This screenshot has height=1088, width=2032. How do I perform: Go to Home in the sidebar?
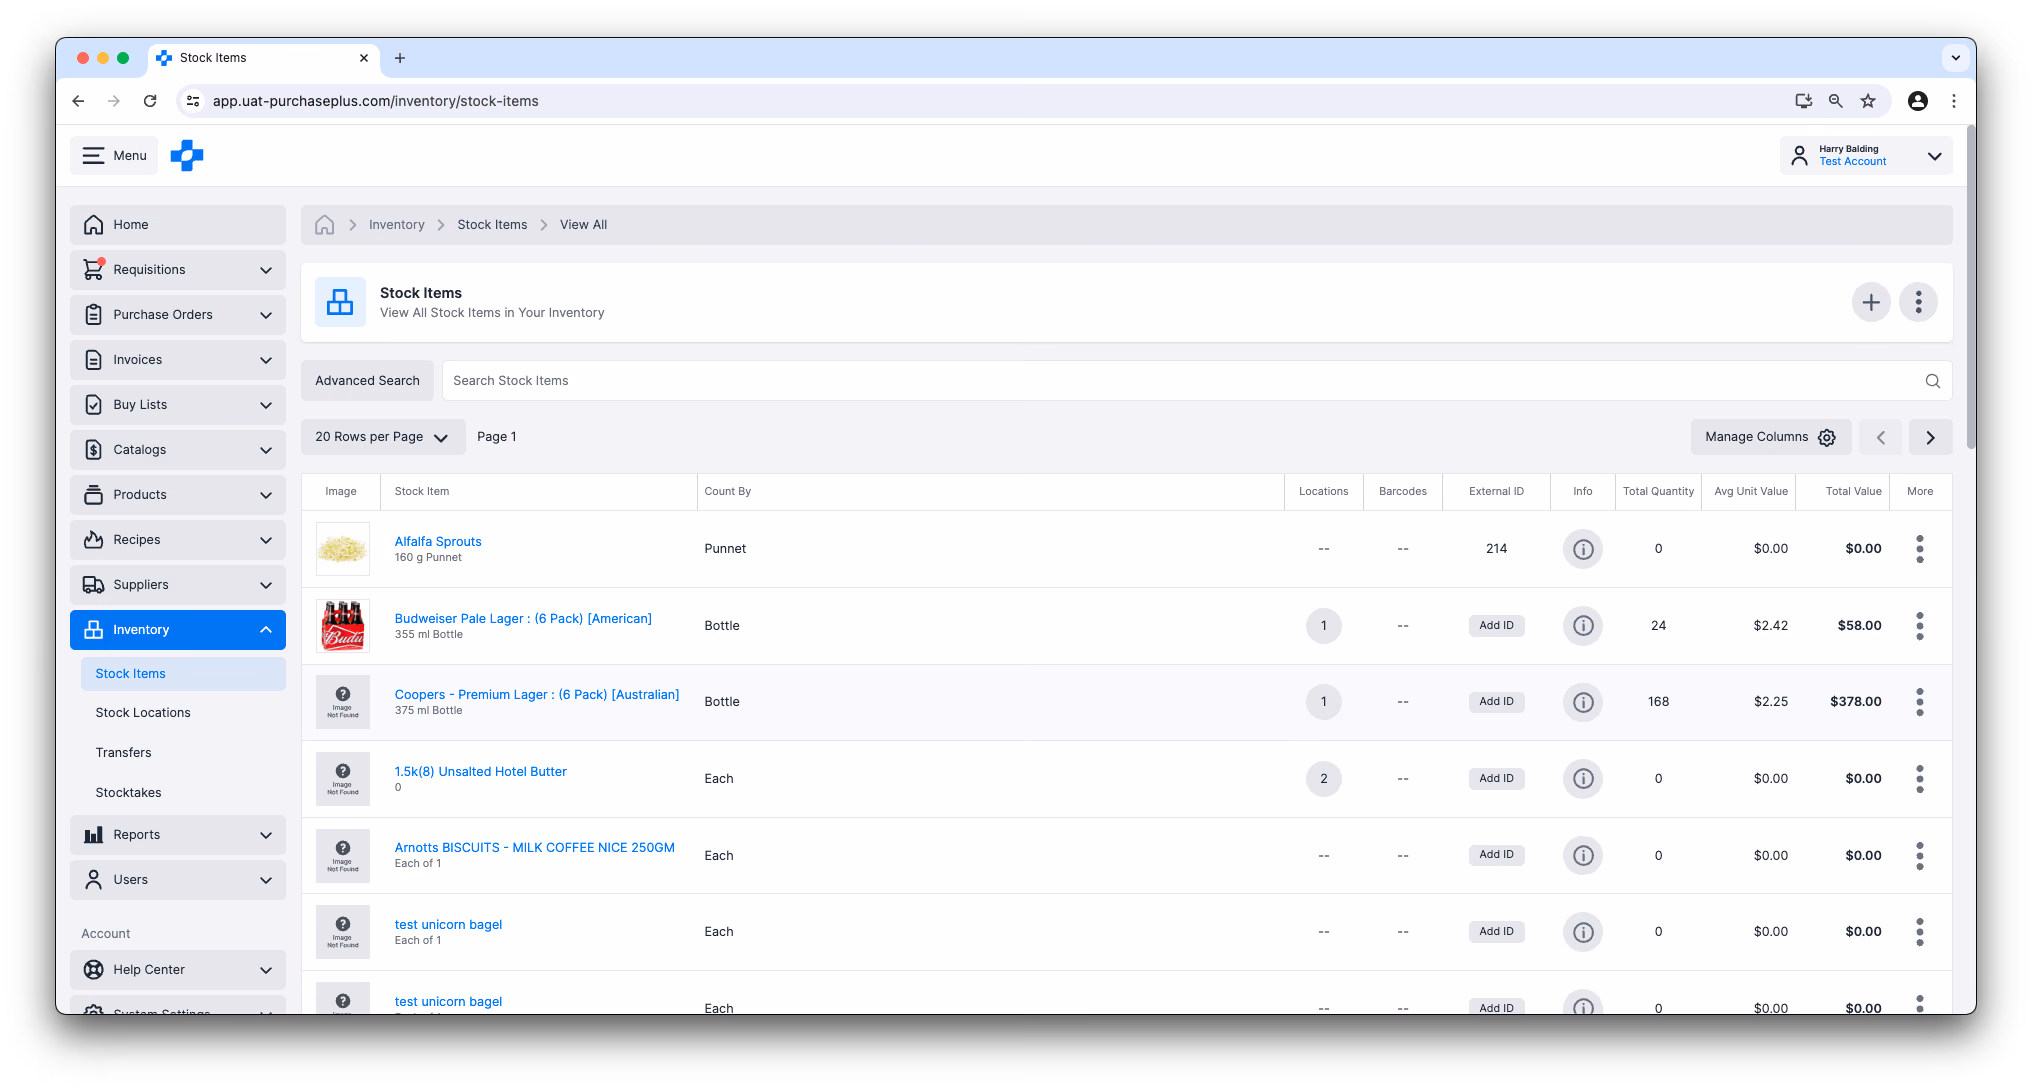tap(178, 225)
